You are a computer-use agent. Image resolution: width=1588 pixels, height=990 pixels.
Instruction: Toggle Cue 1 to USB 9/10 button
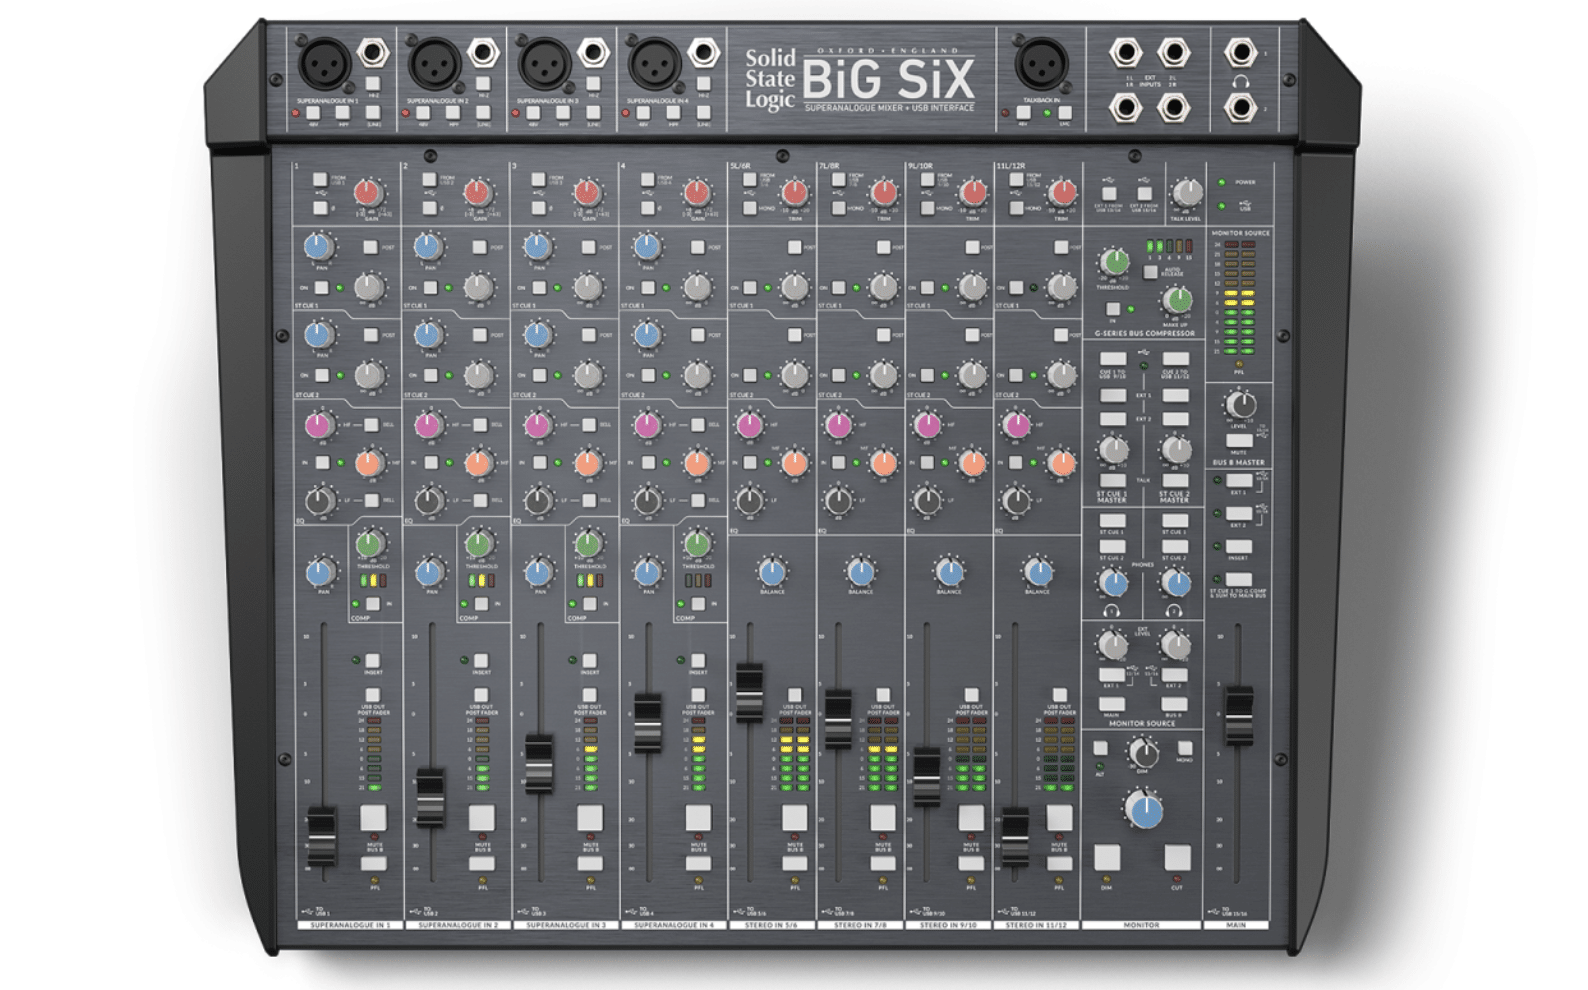[x=1113, y=358]
